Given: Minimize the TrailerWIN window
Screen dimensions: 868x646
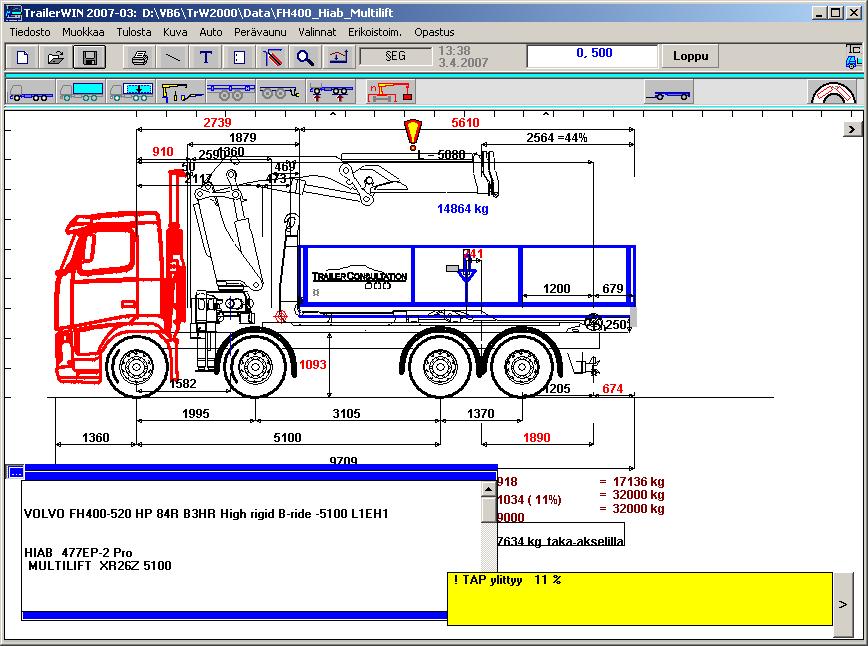Looking at the screenshot, I should [820, 13].
